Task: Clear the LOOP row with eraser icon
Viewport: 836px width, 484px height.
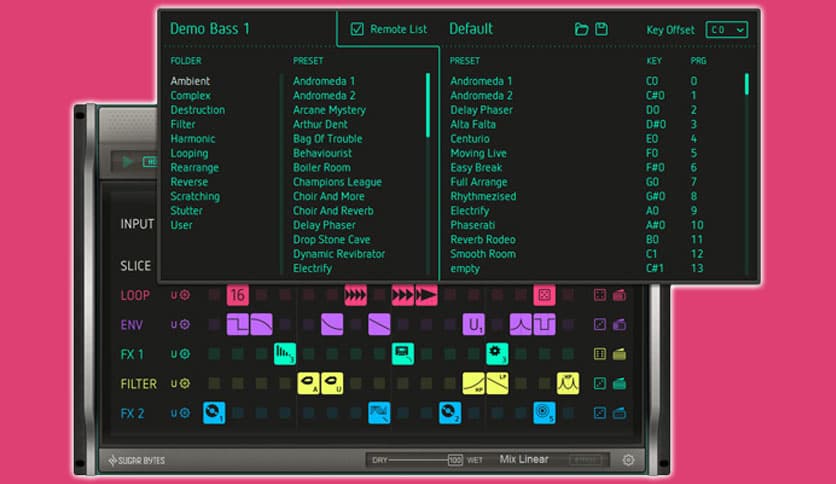Action: click(x=619, y=295)
